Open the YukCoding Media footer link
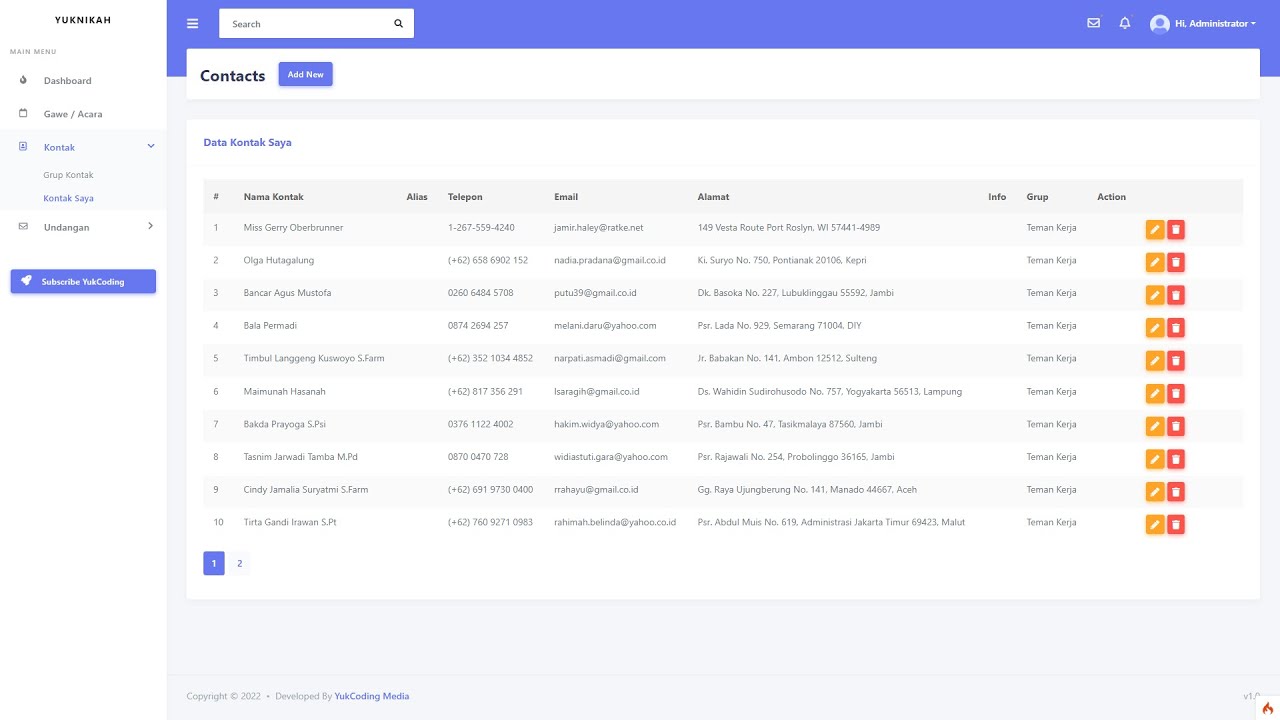Viewport: 1280px width, 720px height. tap(372, 696)
